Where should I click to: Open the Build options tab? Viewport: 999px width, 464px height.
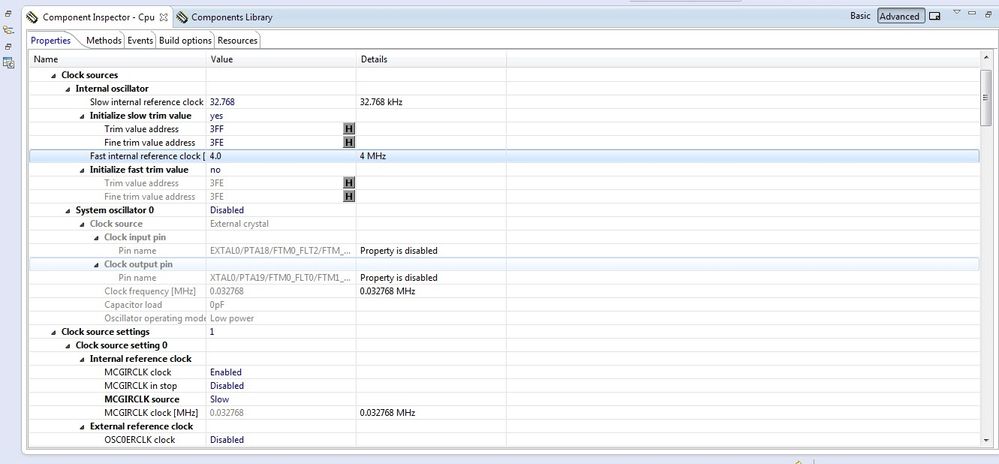(x=185, y=40)
